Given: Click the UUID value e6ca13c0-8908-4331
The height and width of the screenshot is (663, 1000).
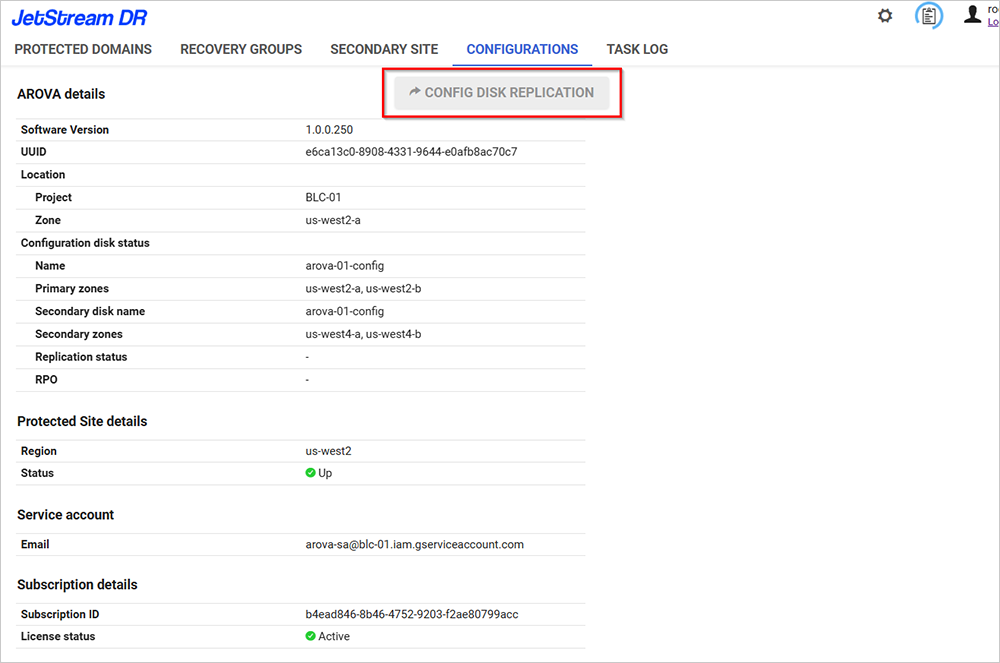Looking at the screenshot, I should 411,152.
